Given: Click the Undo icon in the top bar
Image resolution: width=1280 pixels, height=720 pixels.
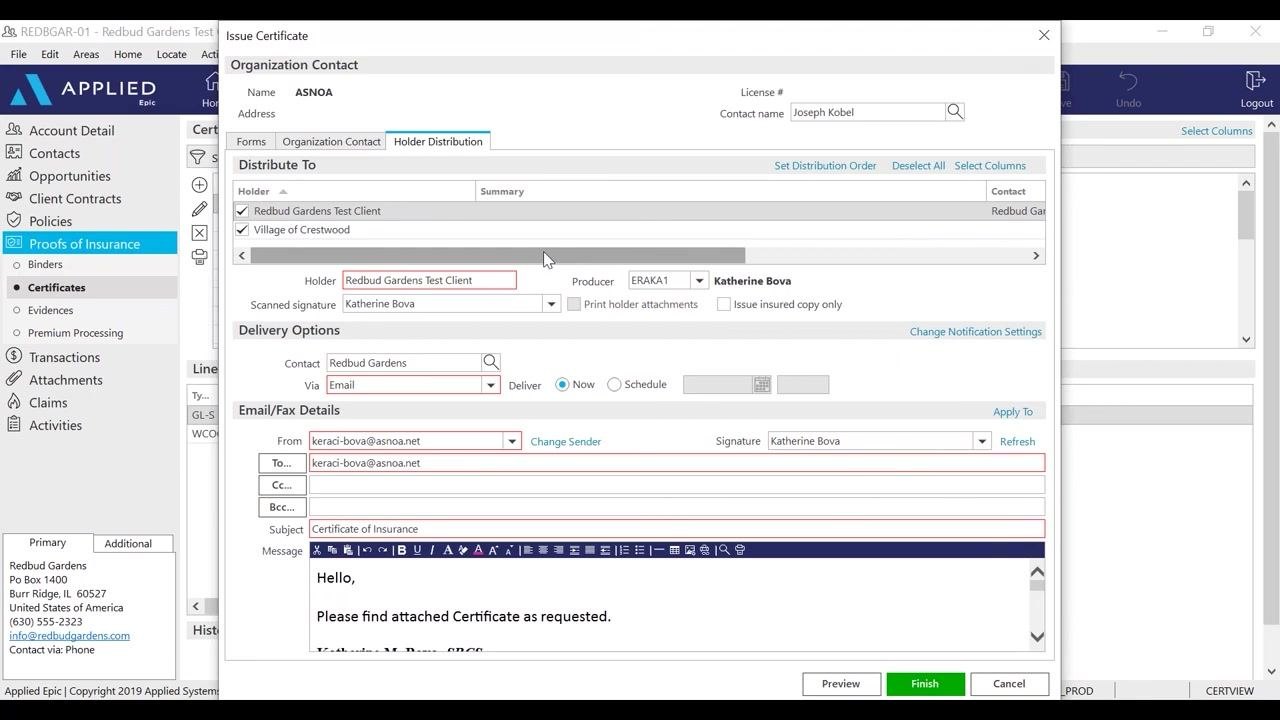Looking at the screenshot, I should tap(1128, 88).
